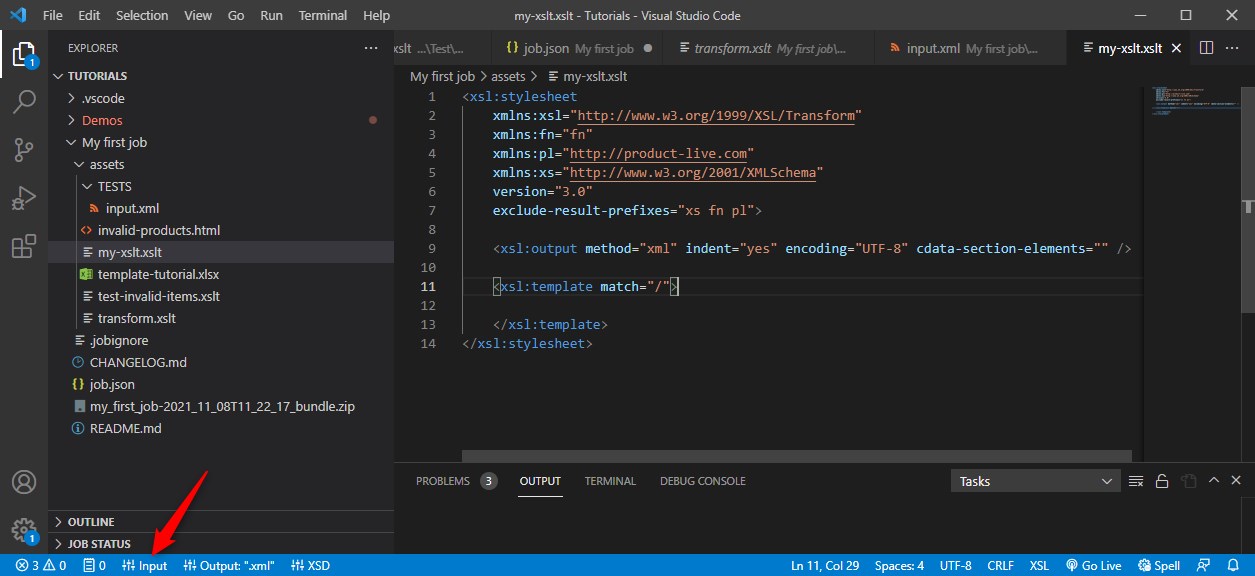Switch to the input.xml editor tab
The height and width of the screenshot is (576, 1255).
pyautogui.click(x=936, y=48)
